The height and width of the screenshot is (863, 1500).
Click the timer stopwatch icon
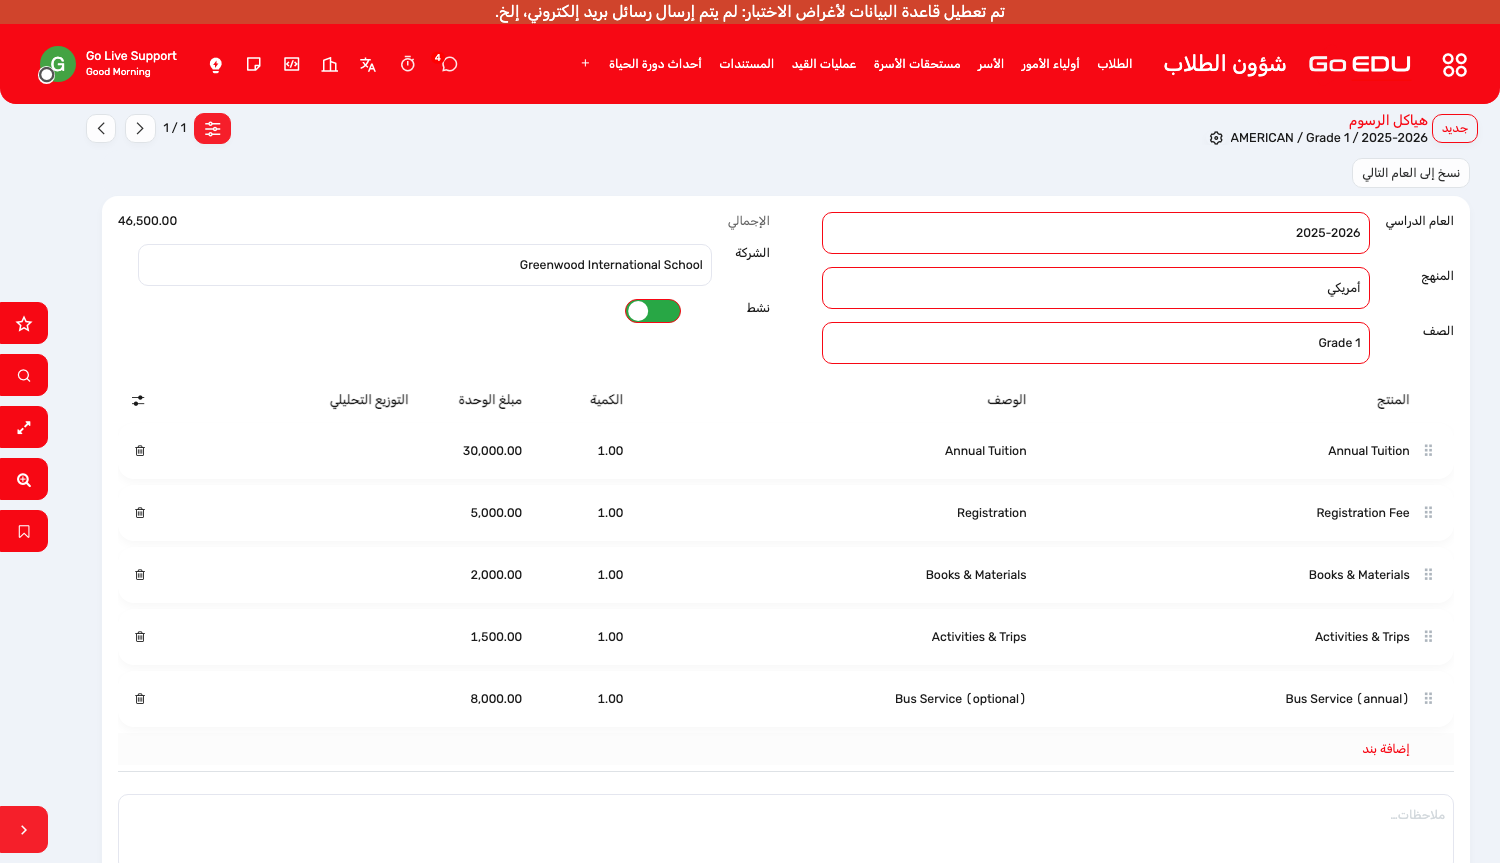[x=408, y=64]
